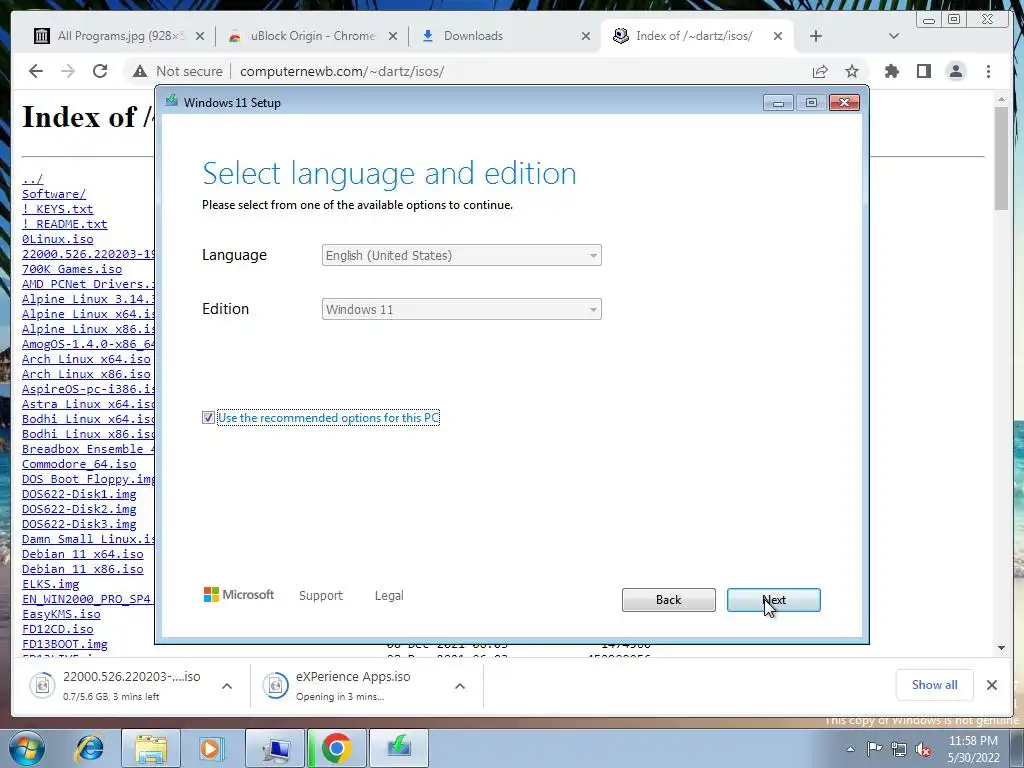Open Windows Media Player from taskbar
1024x768 pixels.
[211, 748]
